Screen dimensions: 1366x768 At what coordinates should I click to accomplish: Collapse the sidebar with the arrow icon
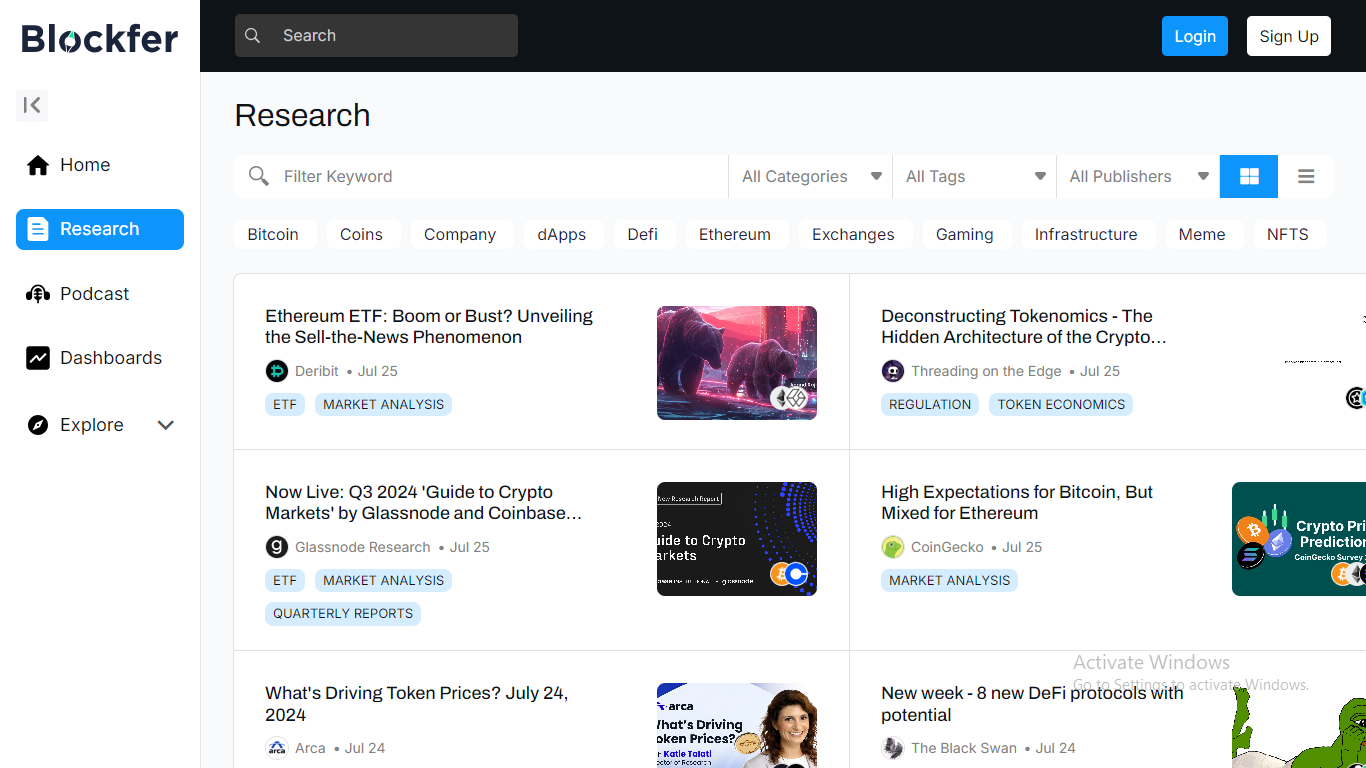[x=32, y=105]
